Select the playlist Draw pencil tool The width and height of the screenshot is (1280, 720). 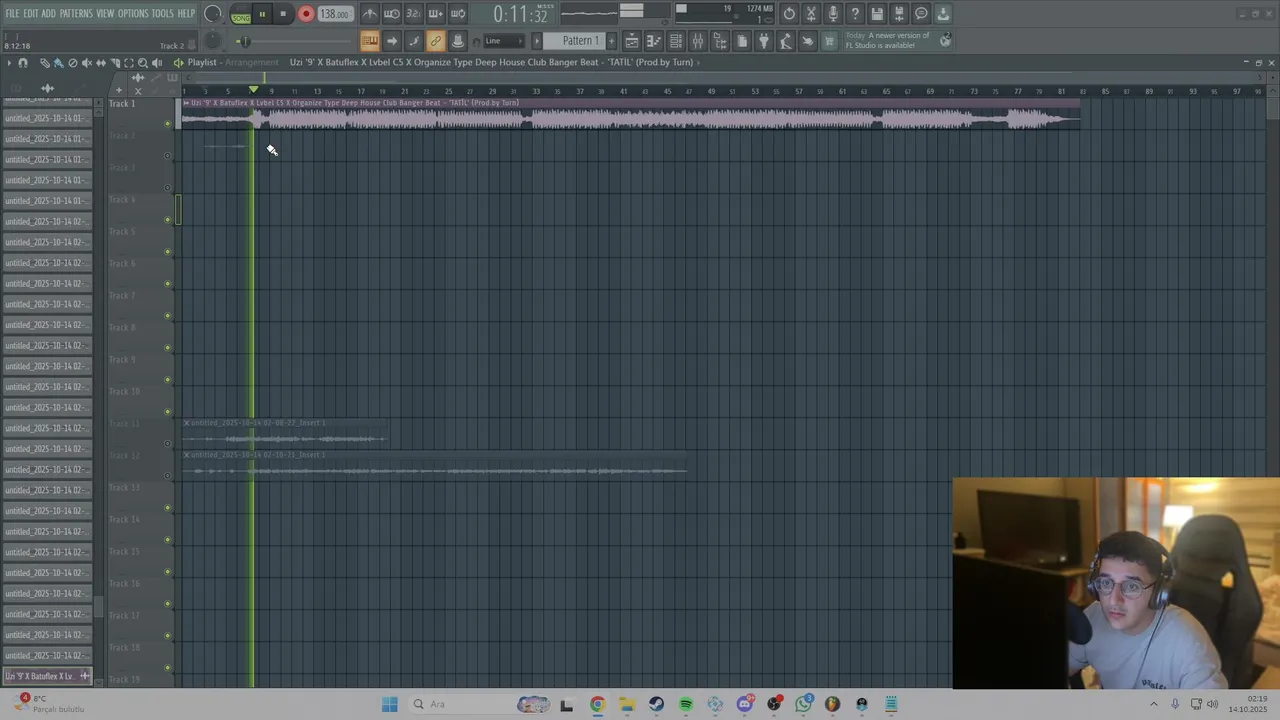pos(45,63)
